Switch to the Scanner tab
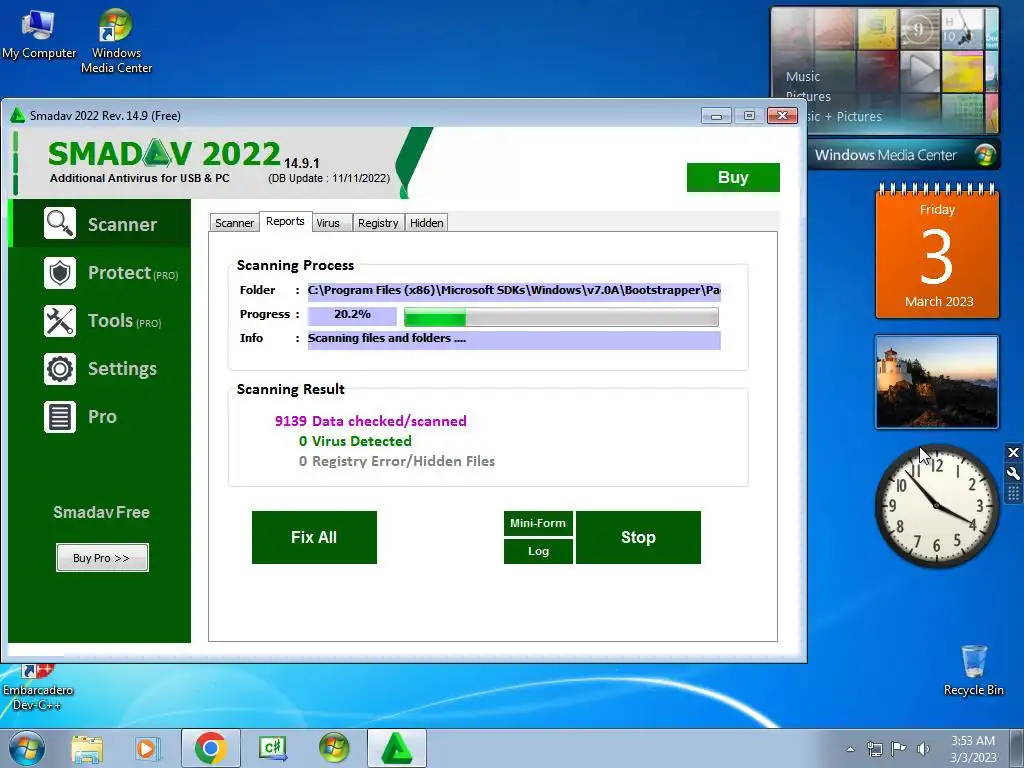 click(234, 223)
